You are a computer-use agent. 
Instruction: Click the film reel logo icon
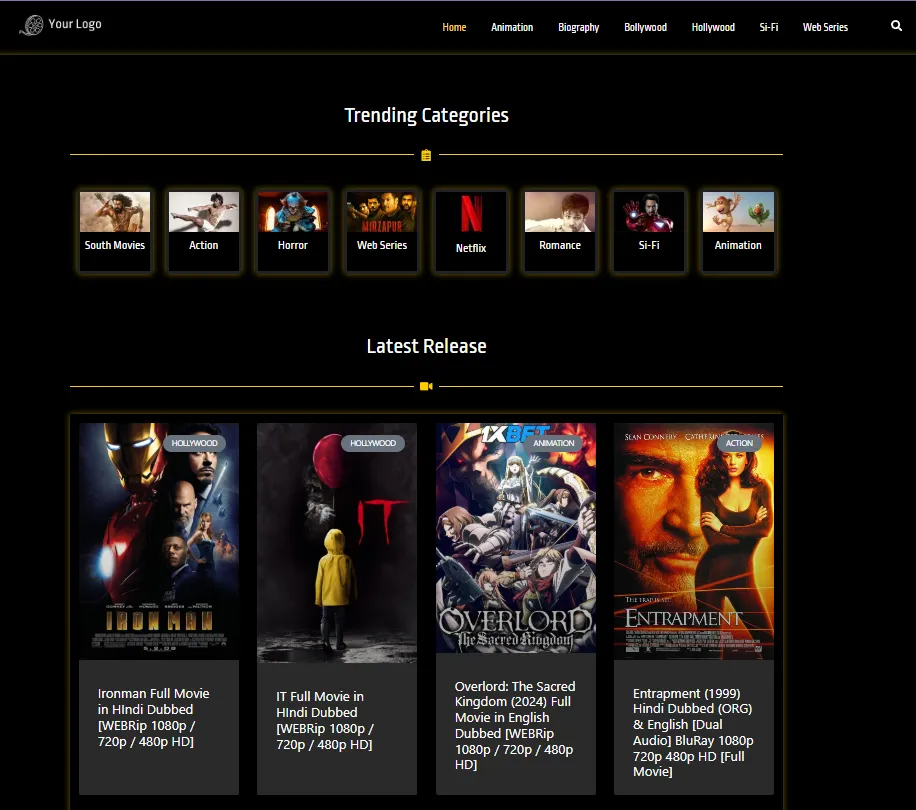tap(32, 25)
